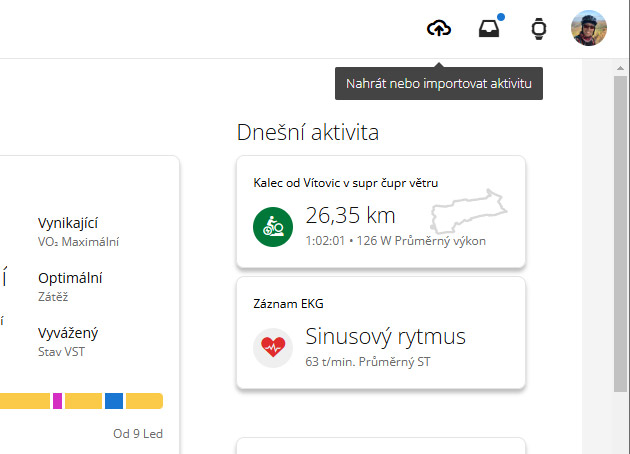Click the last yellow segment of training bar

pos(144,401)
